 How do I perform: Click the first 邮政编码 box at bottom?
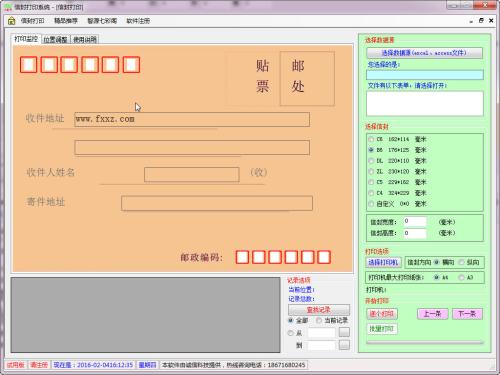(242, 257)
